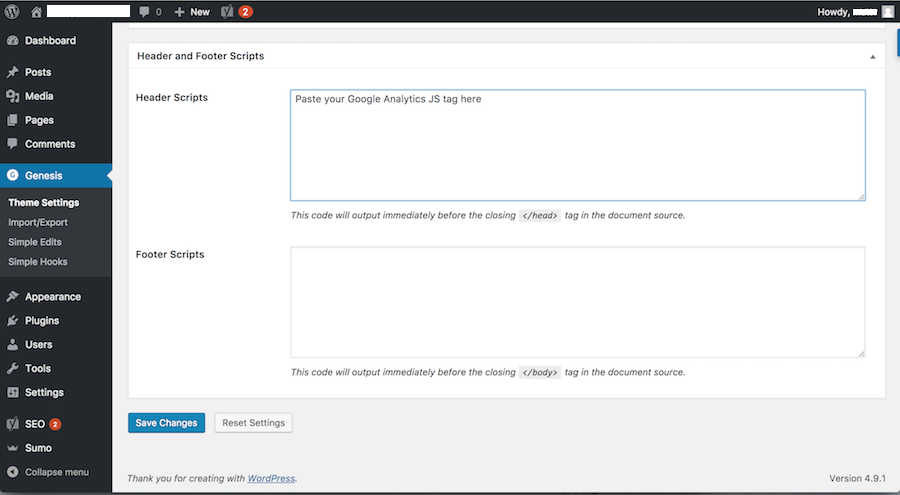The image size is (900, 495).
Task: Open comments bubble in admin bar
Action: (144, 11)
